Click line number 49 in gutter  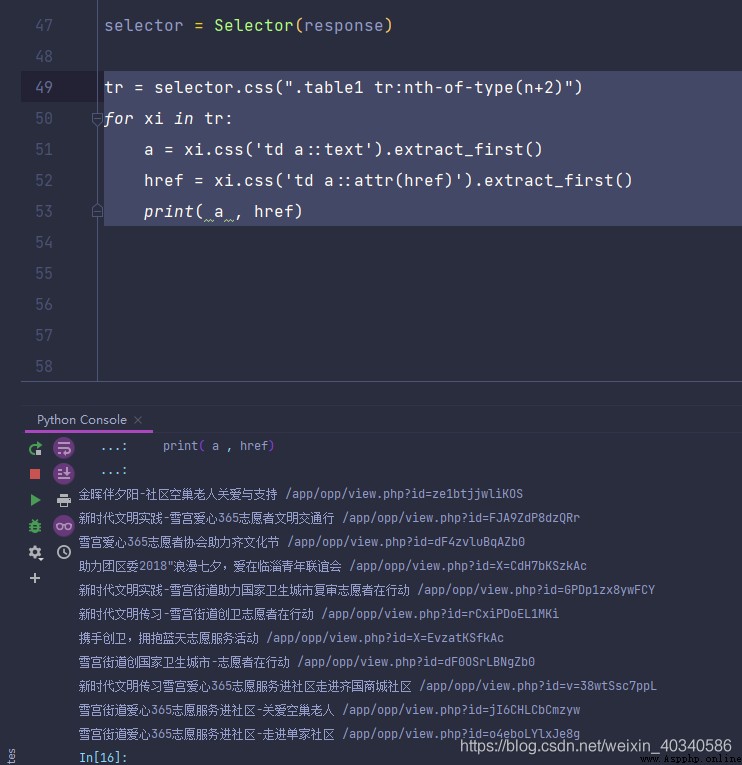coord(44,87)
